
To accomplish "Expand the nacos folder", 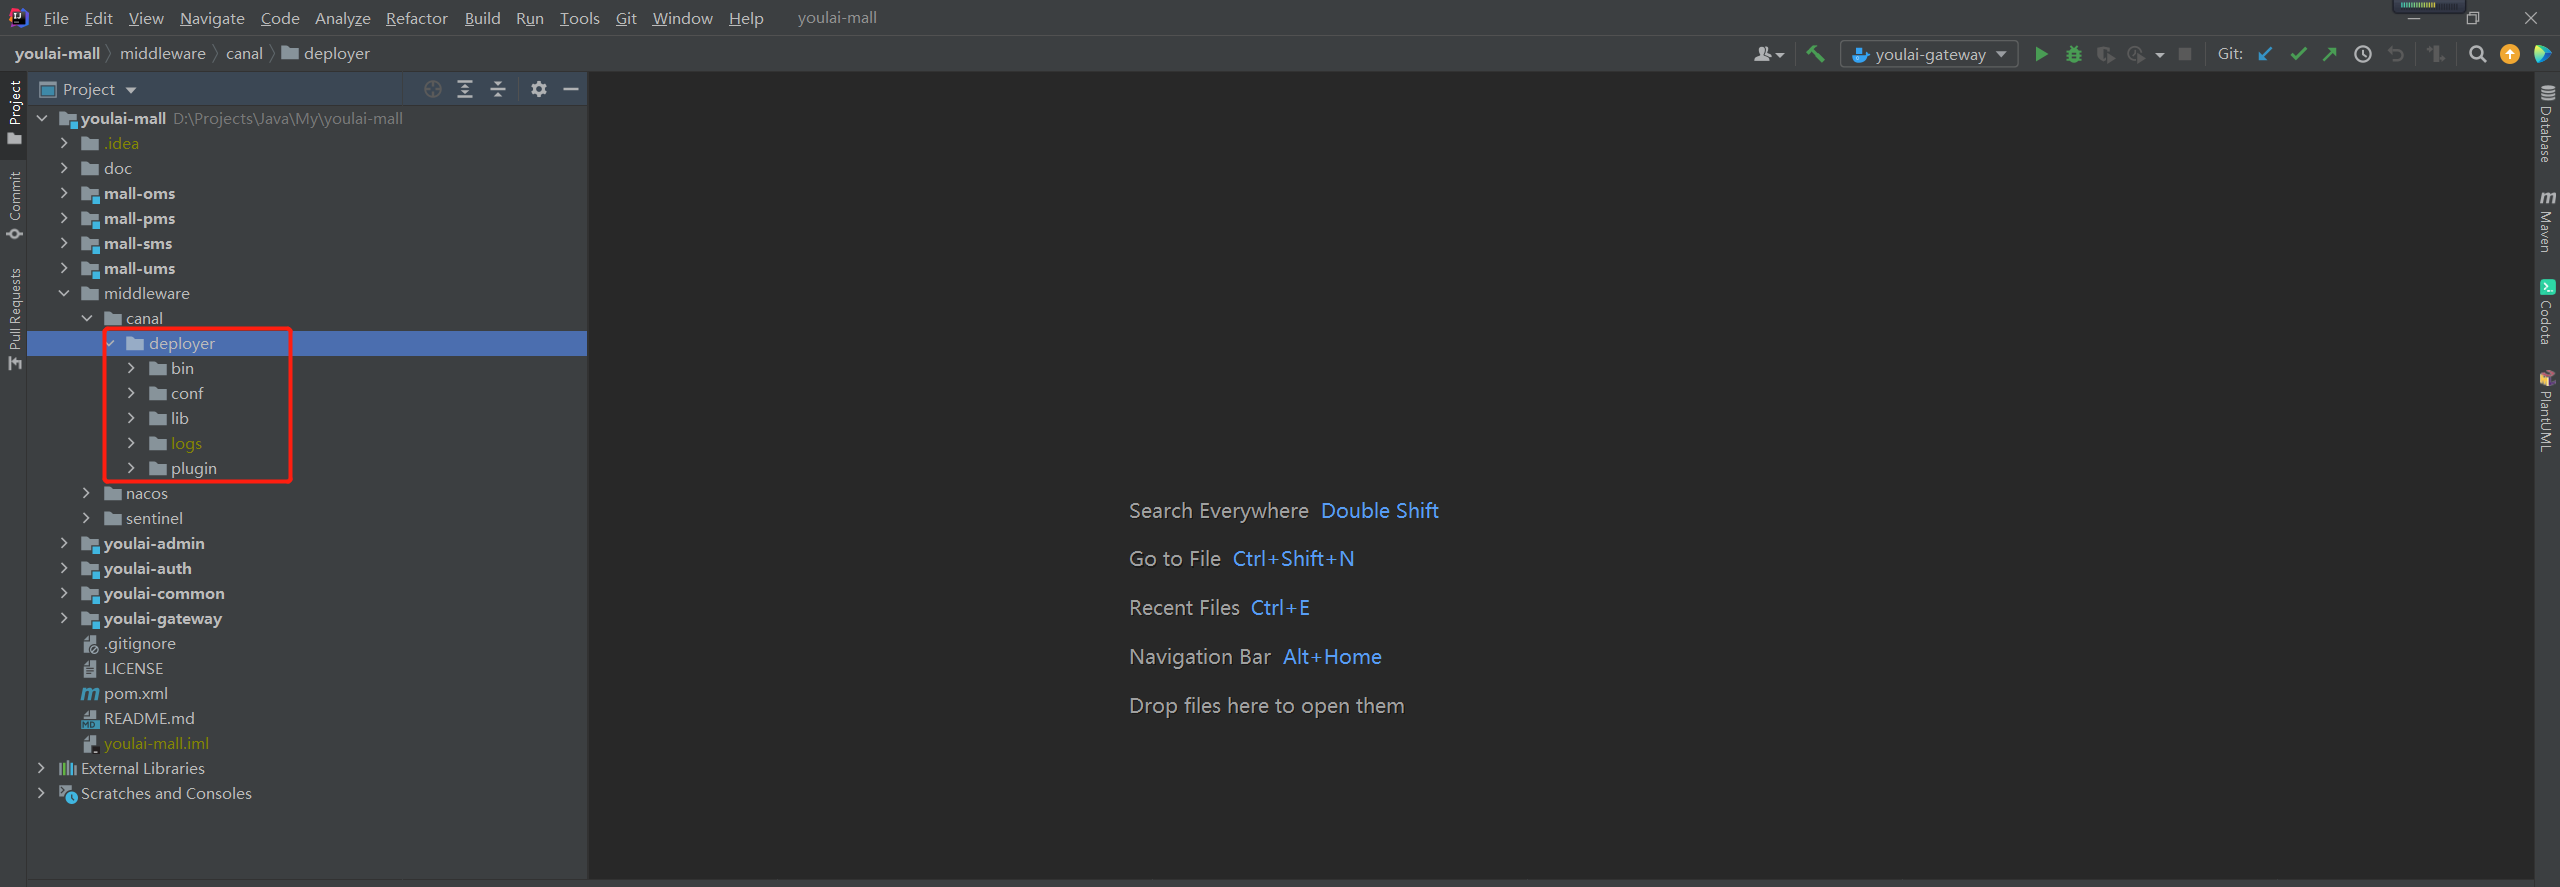I will (87, 493).
